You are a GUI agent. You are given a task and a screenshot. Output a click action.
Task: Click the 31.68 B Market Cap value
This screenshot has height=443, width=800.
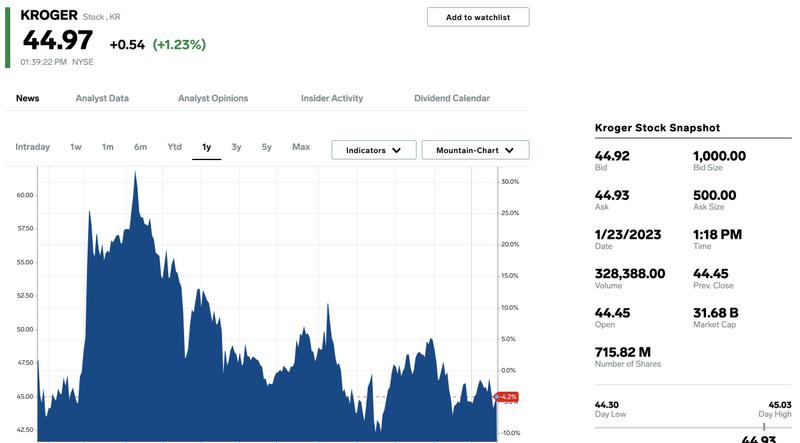716,313
